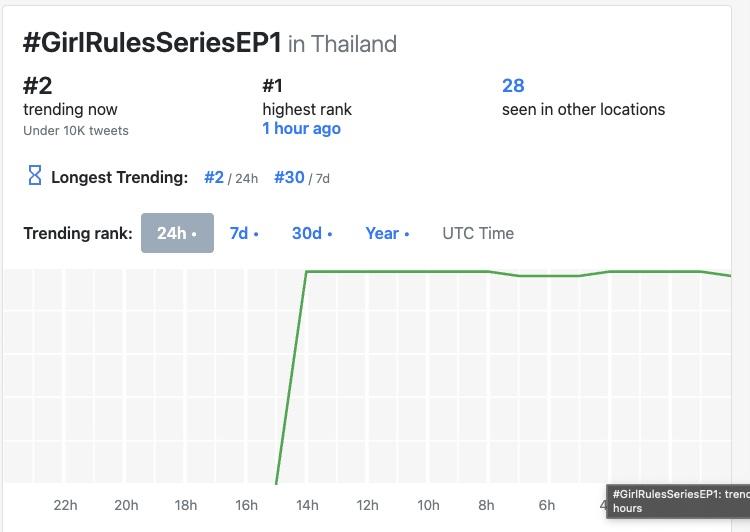Click the 22h marker on the time axis
Screen dimensions: 750x532
[66, 505]
